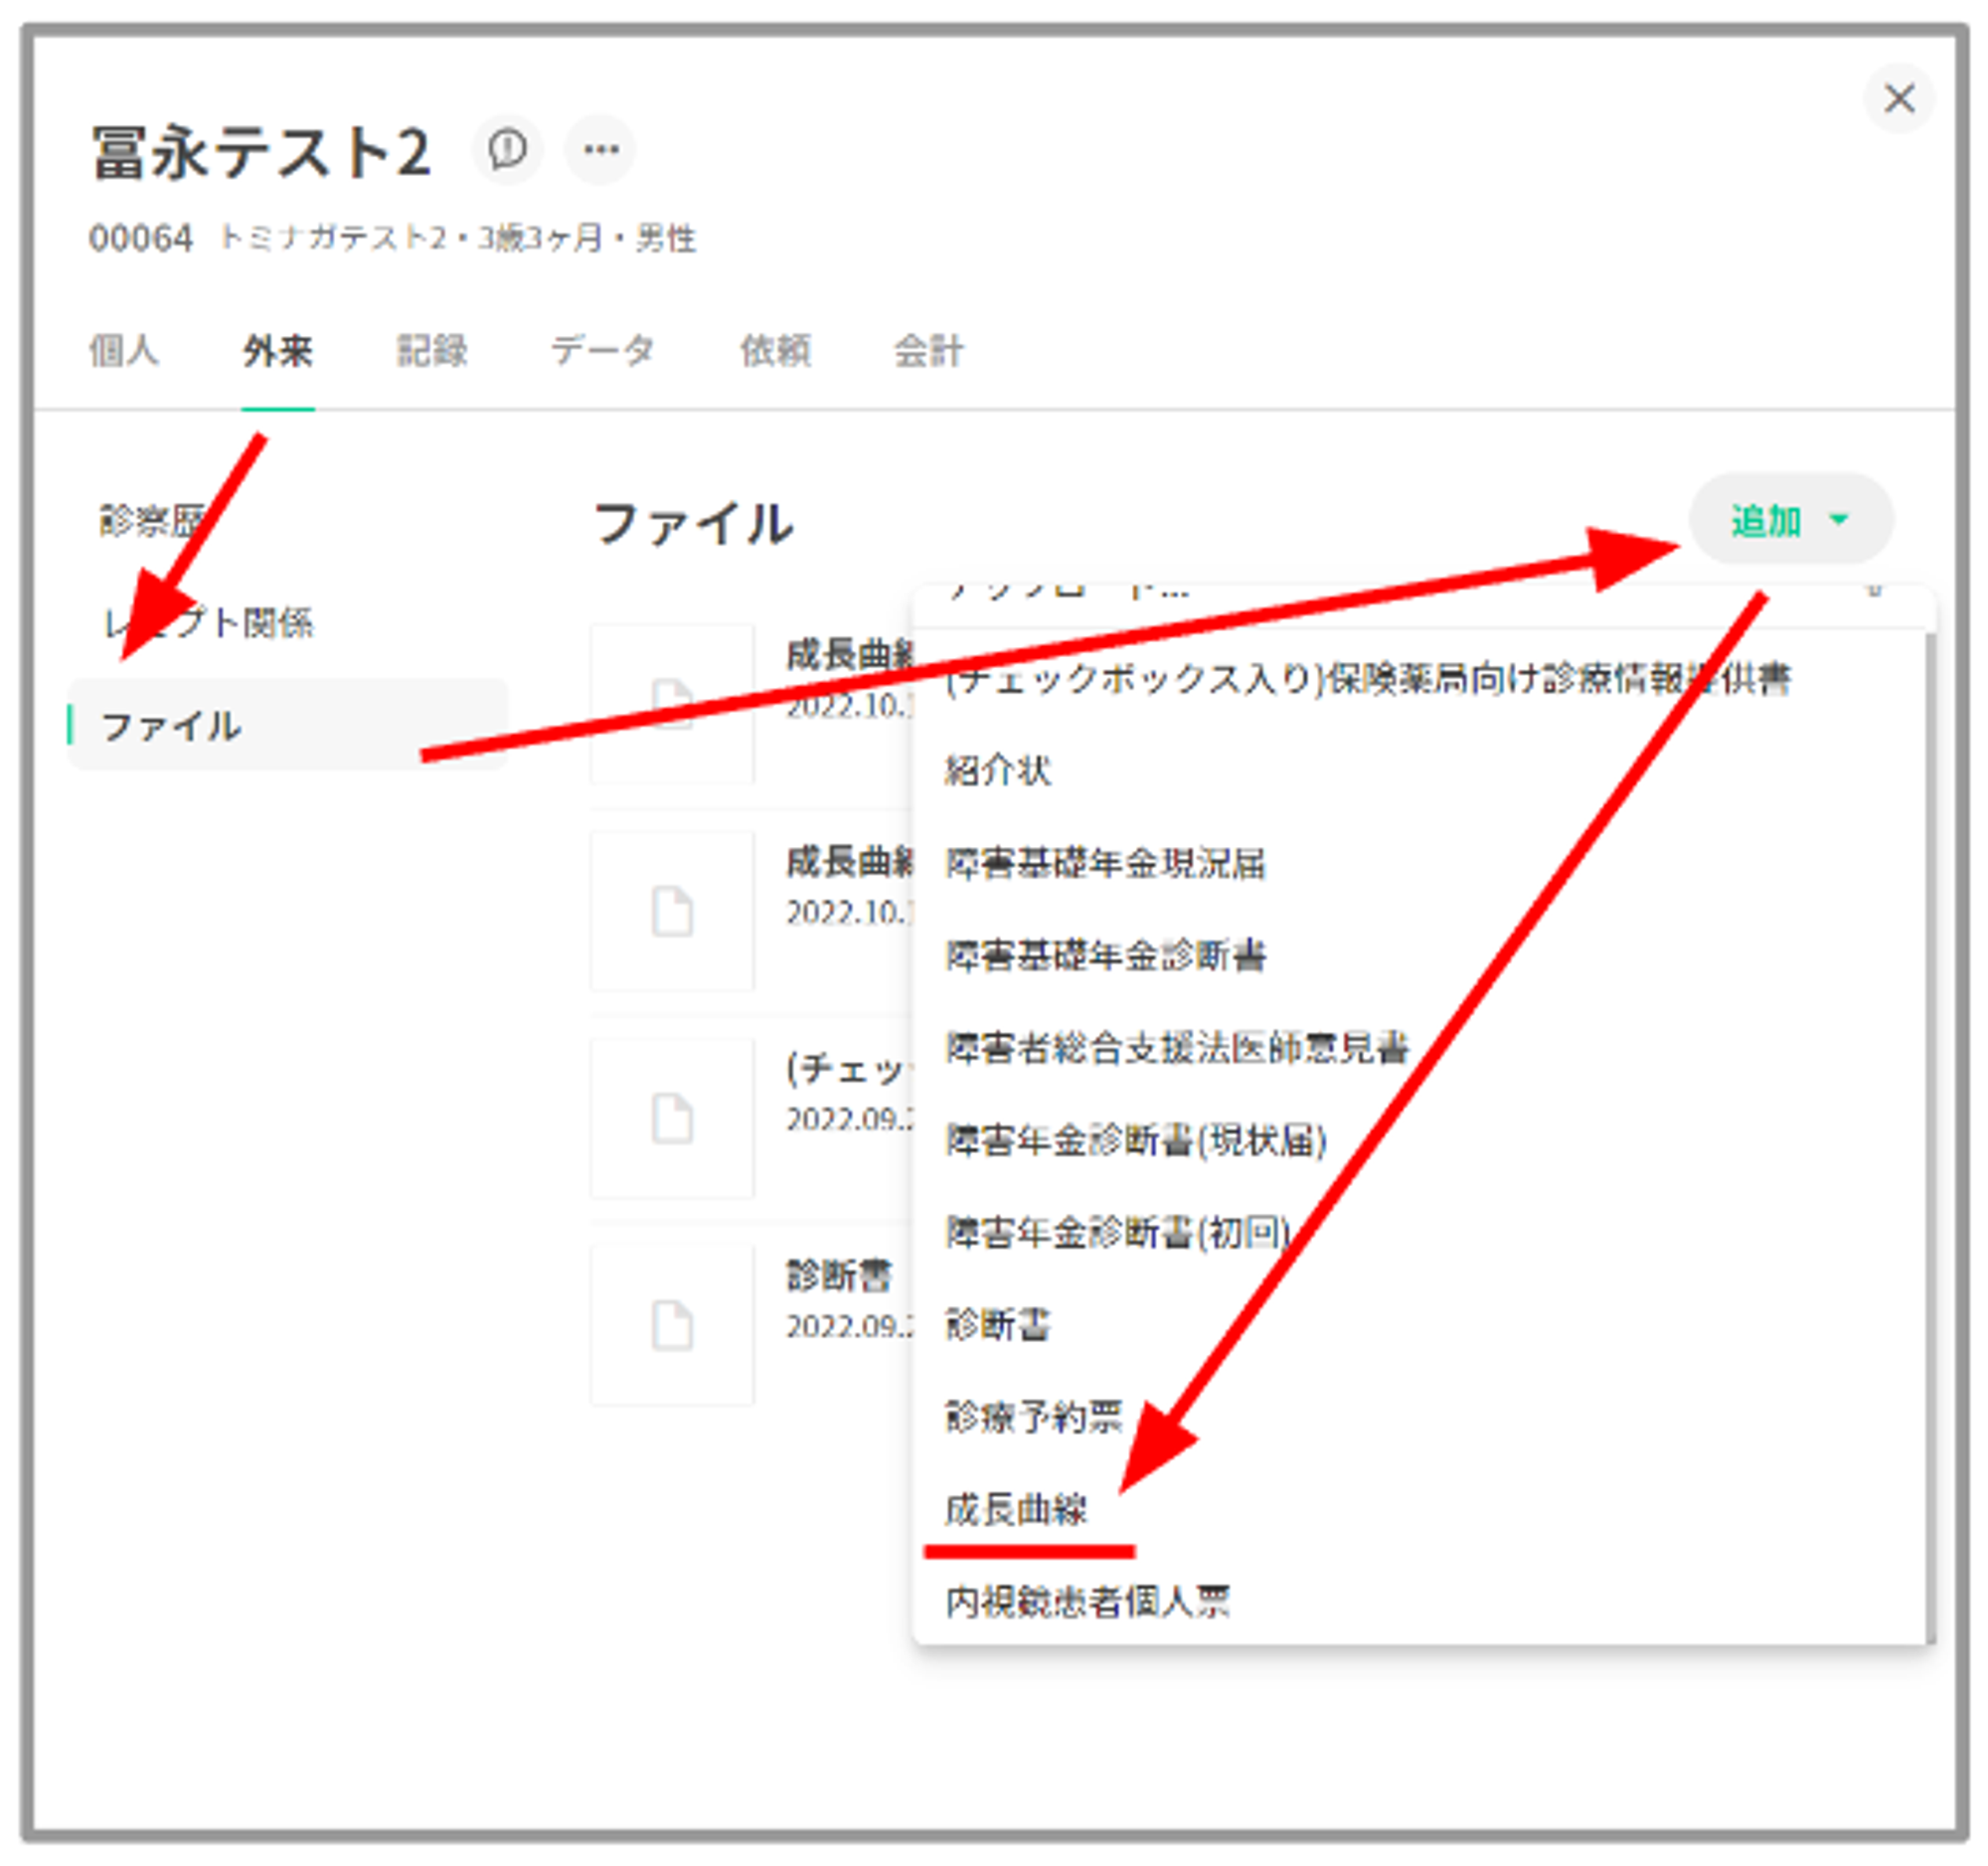Select ファイル in the sidebar
The height and width of the screenshot is (1866, 1988).
point(172,726)
